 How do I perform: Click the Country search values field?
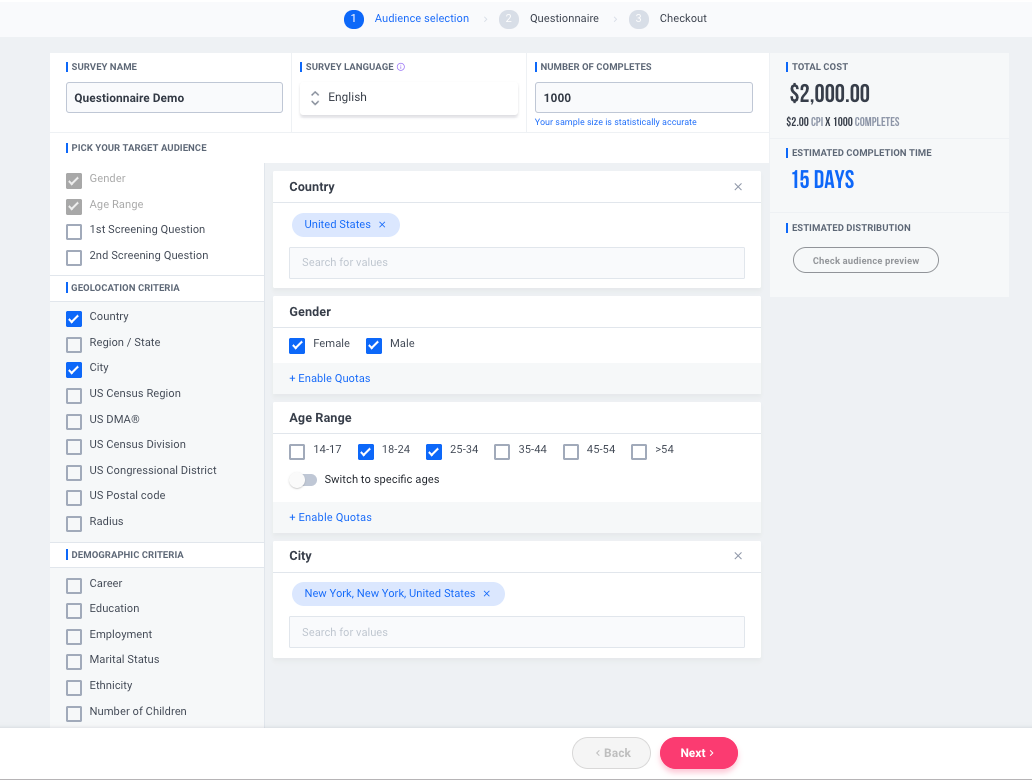click(517, 263)
